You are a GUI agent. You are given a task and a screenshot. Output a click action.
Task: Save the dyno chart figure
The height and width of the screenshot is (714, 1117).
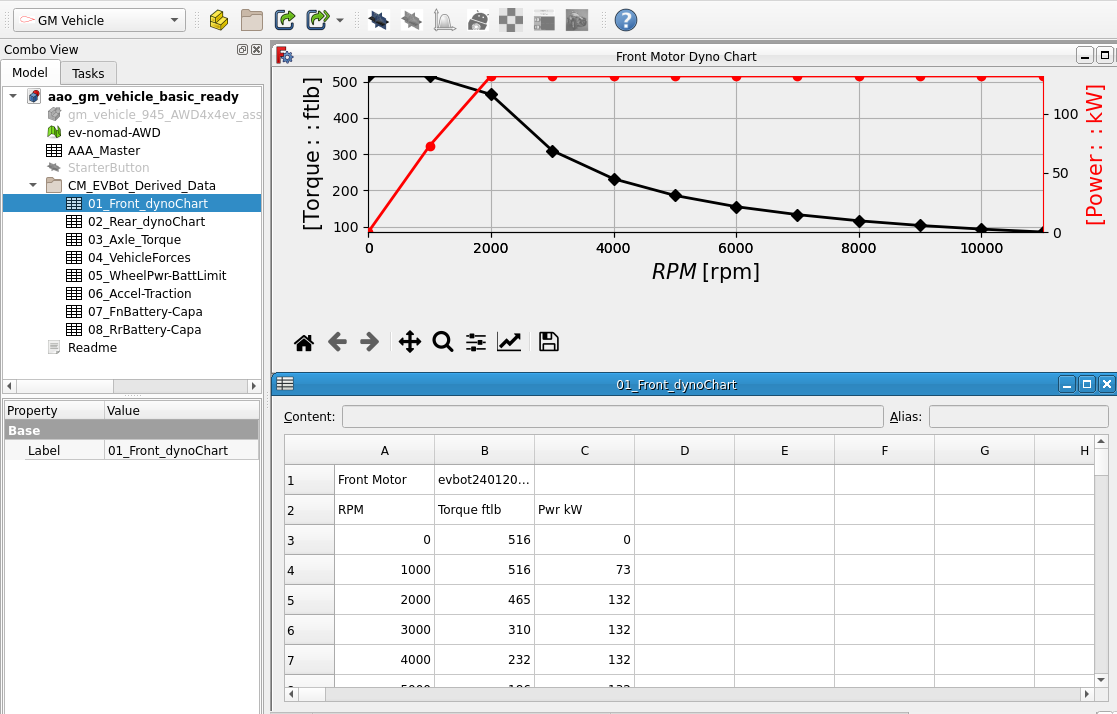pos(548,342)
